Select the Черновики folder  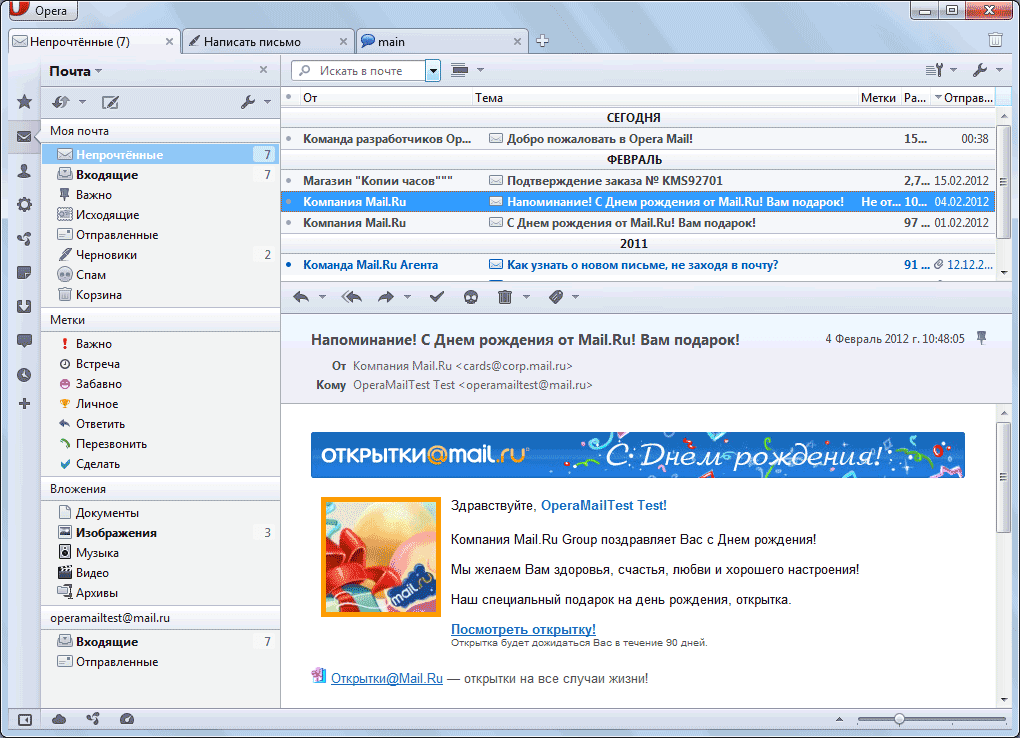click(x=161, y=254)
